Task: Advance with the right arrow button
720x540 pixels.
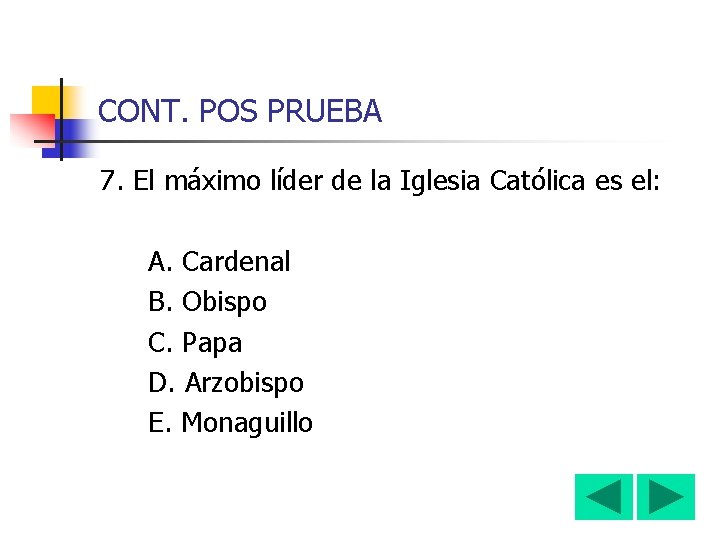Action: [666, 497]
